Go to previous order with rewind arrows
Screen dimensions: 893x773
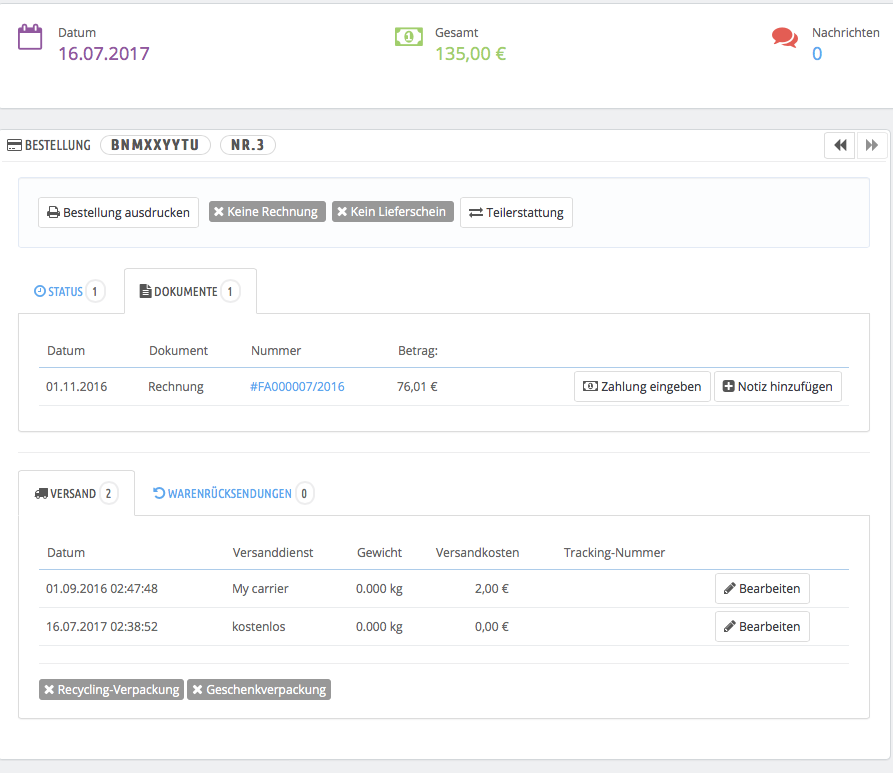[840, 145]
